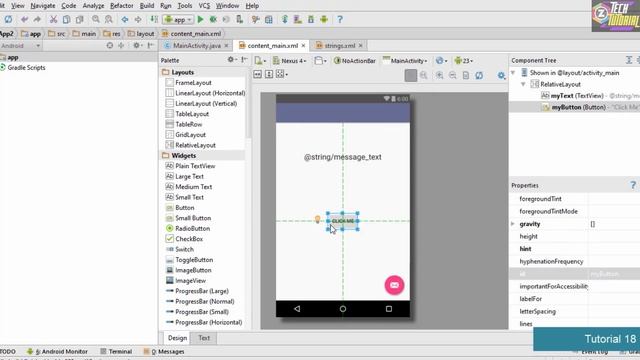Start Debug with the bug icon
The image size is (640, 360).
pyautogui.click(x=213, y=19)
